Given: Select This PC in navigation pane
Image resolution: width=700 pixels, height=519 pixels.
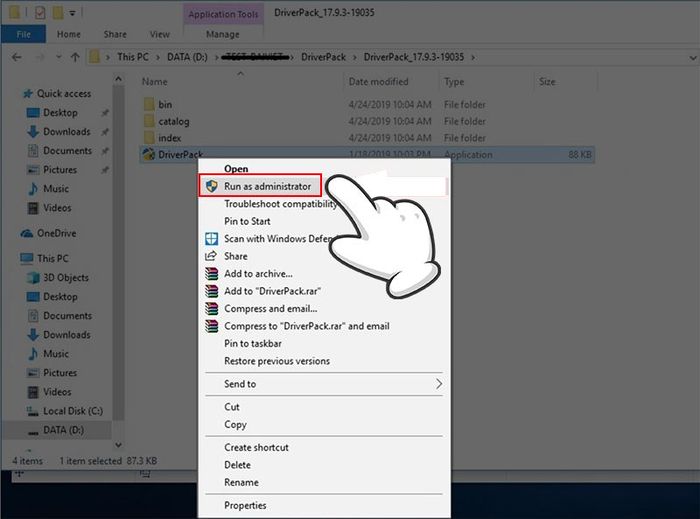Looking at the screenshot, I should tap(53, 258).
